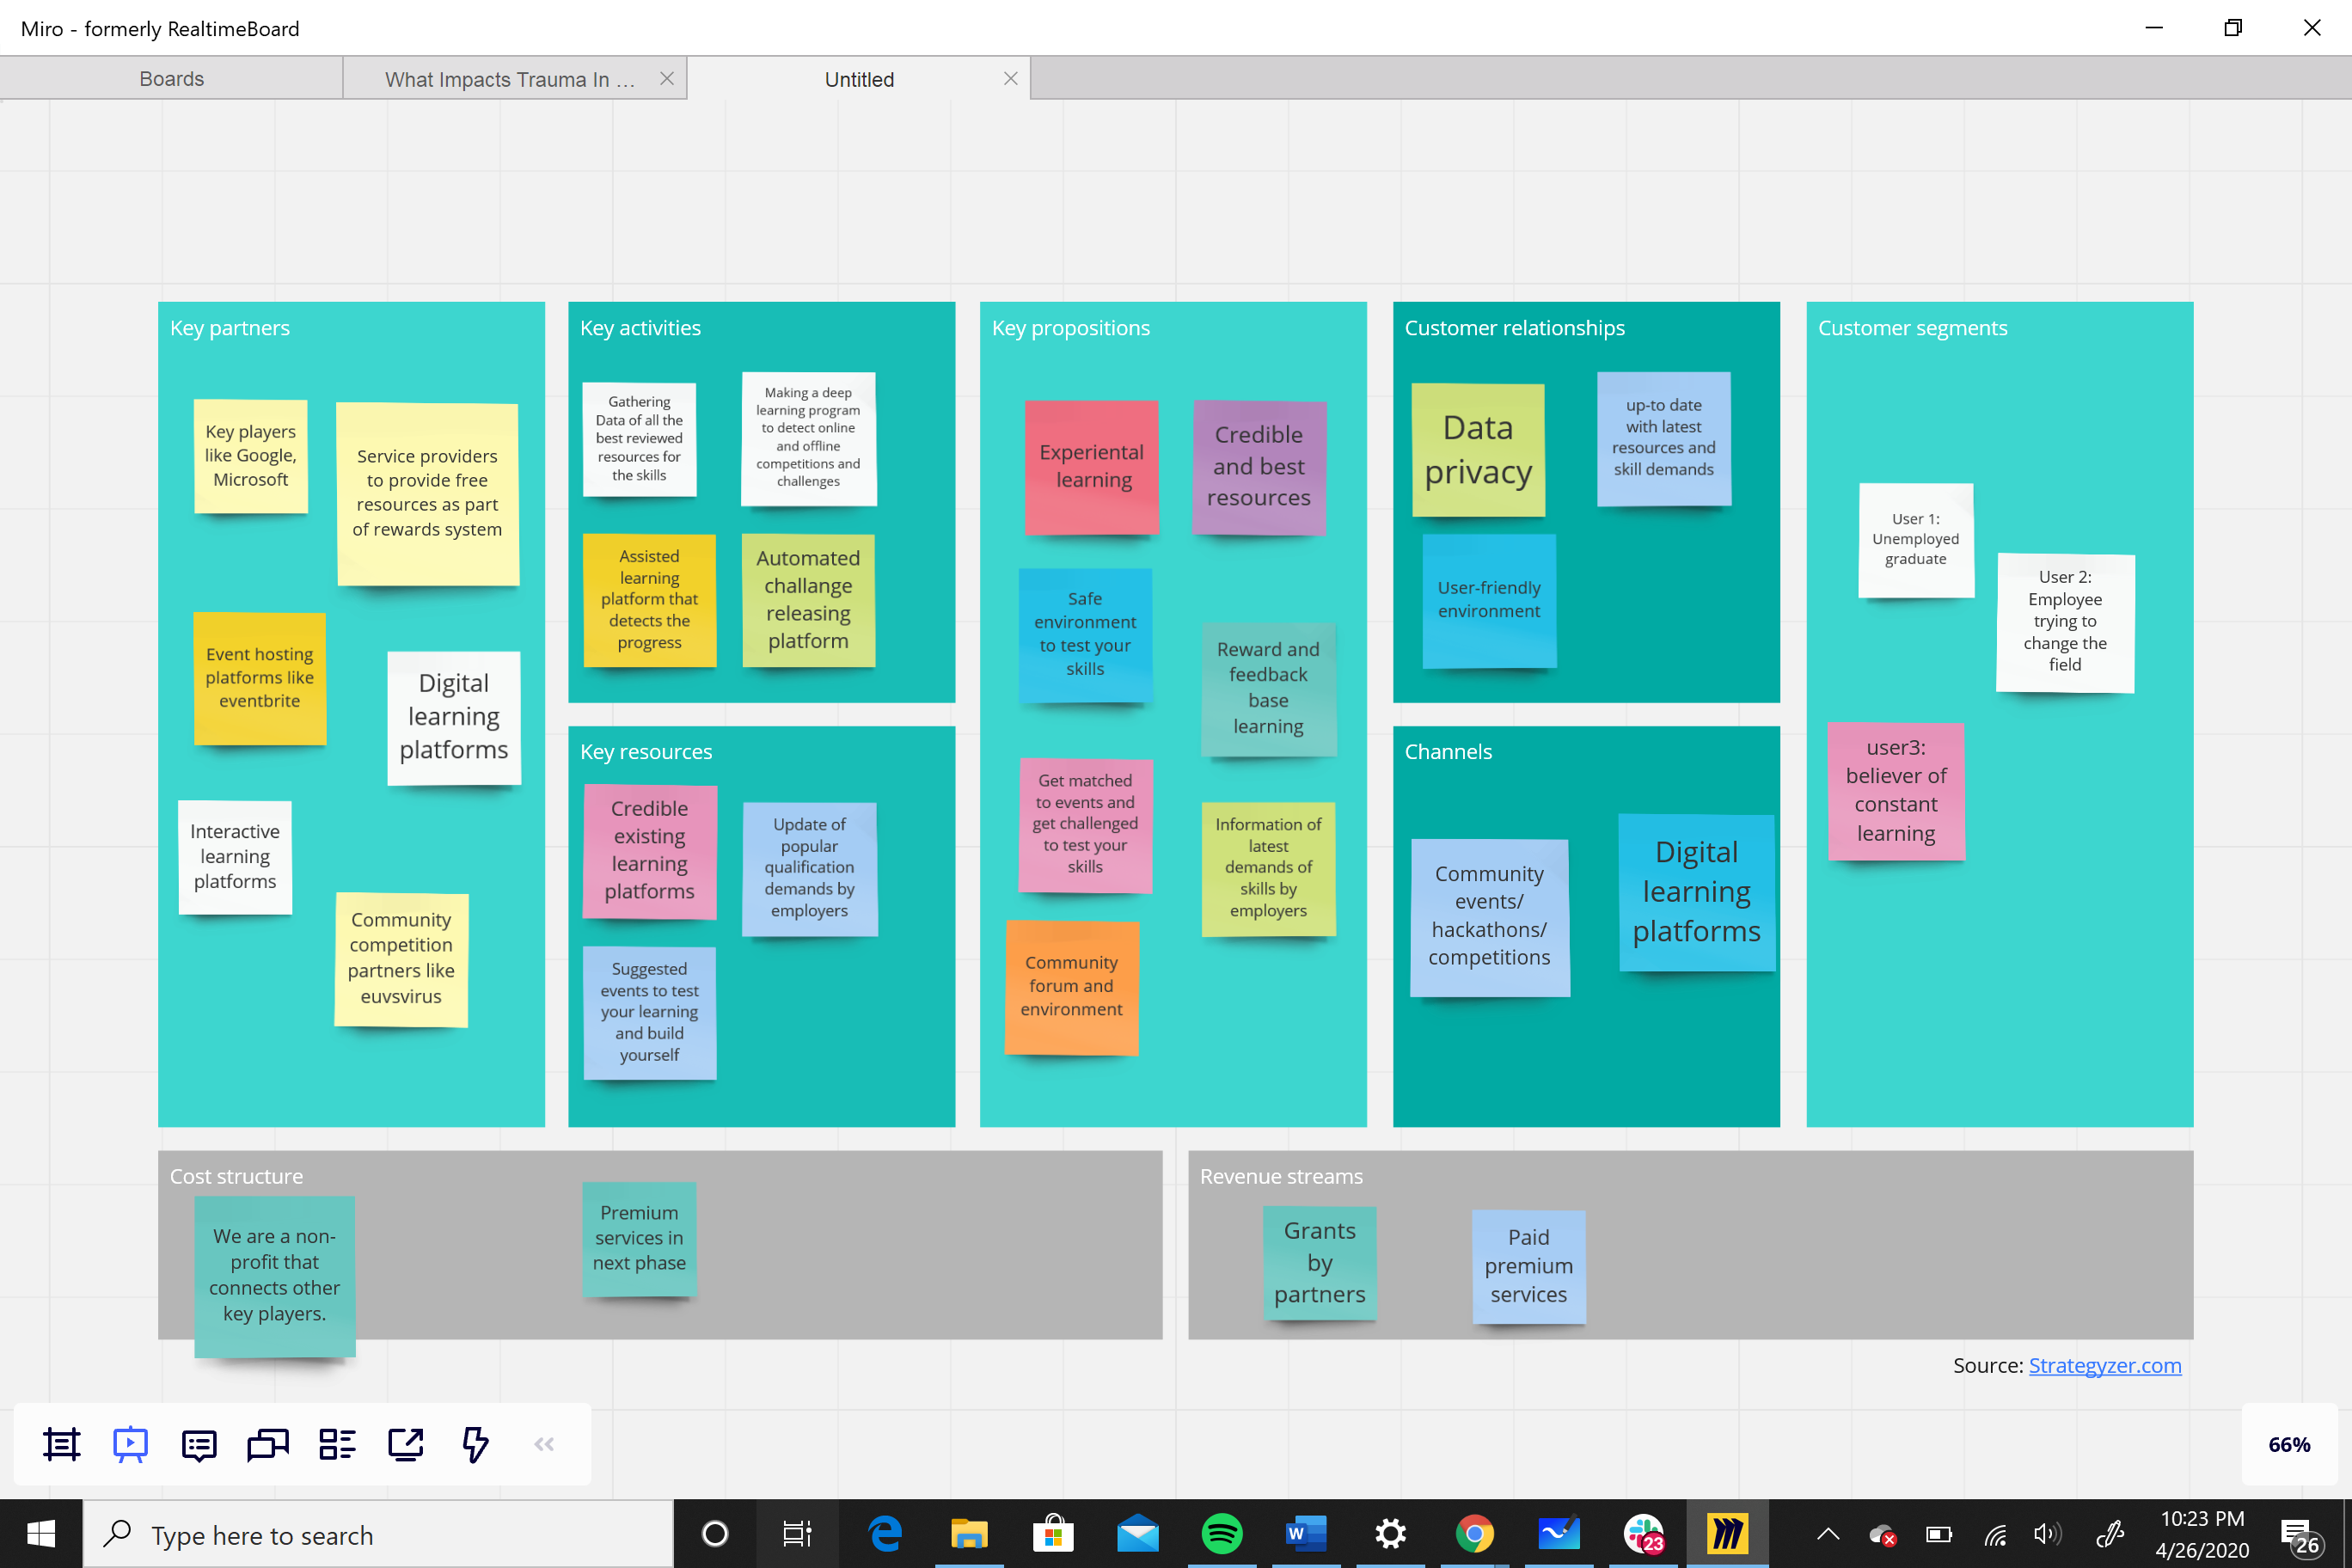Screen dimensions: 2352x1568
Task: Collapse the bottom toolbar with double chevron
Action: (544, 1444)
